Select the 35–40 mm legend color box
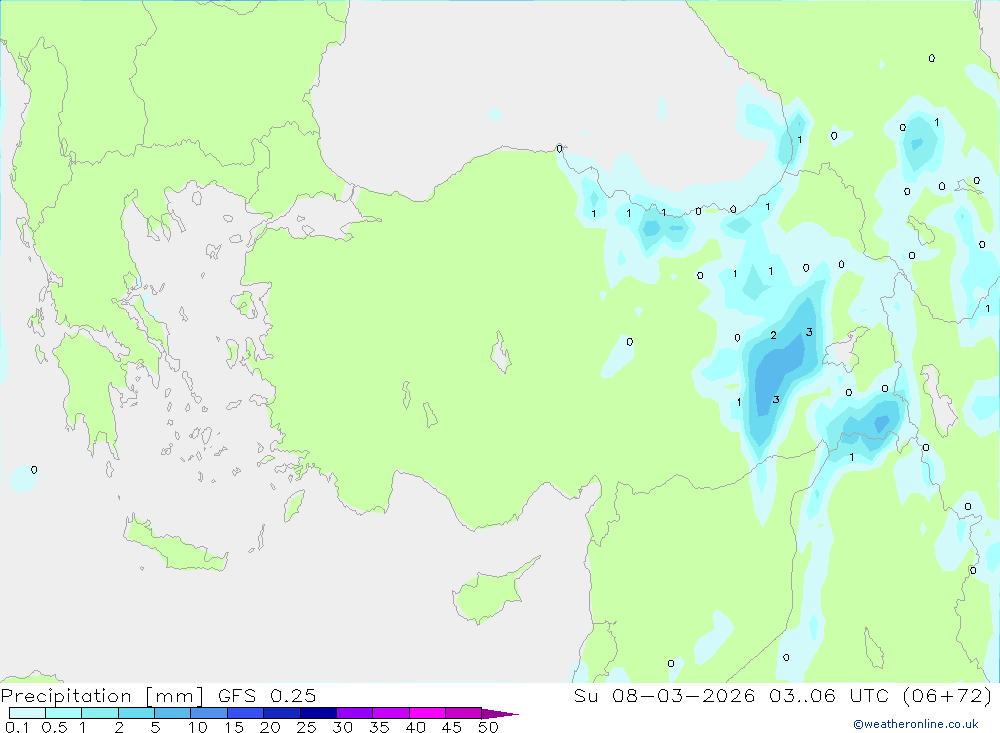The height and width of the screenshot is (733, 1000). coord(391,713)
